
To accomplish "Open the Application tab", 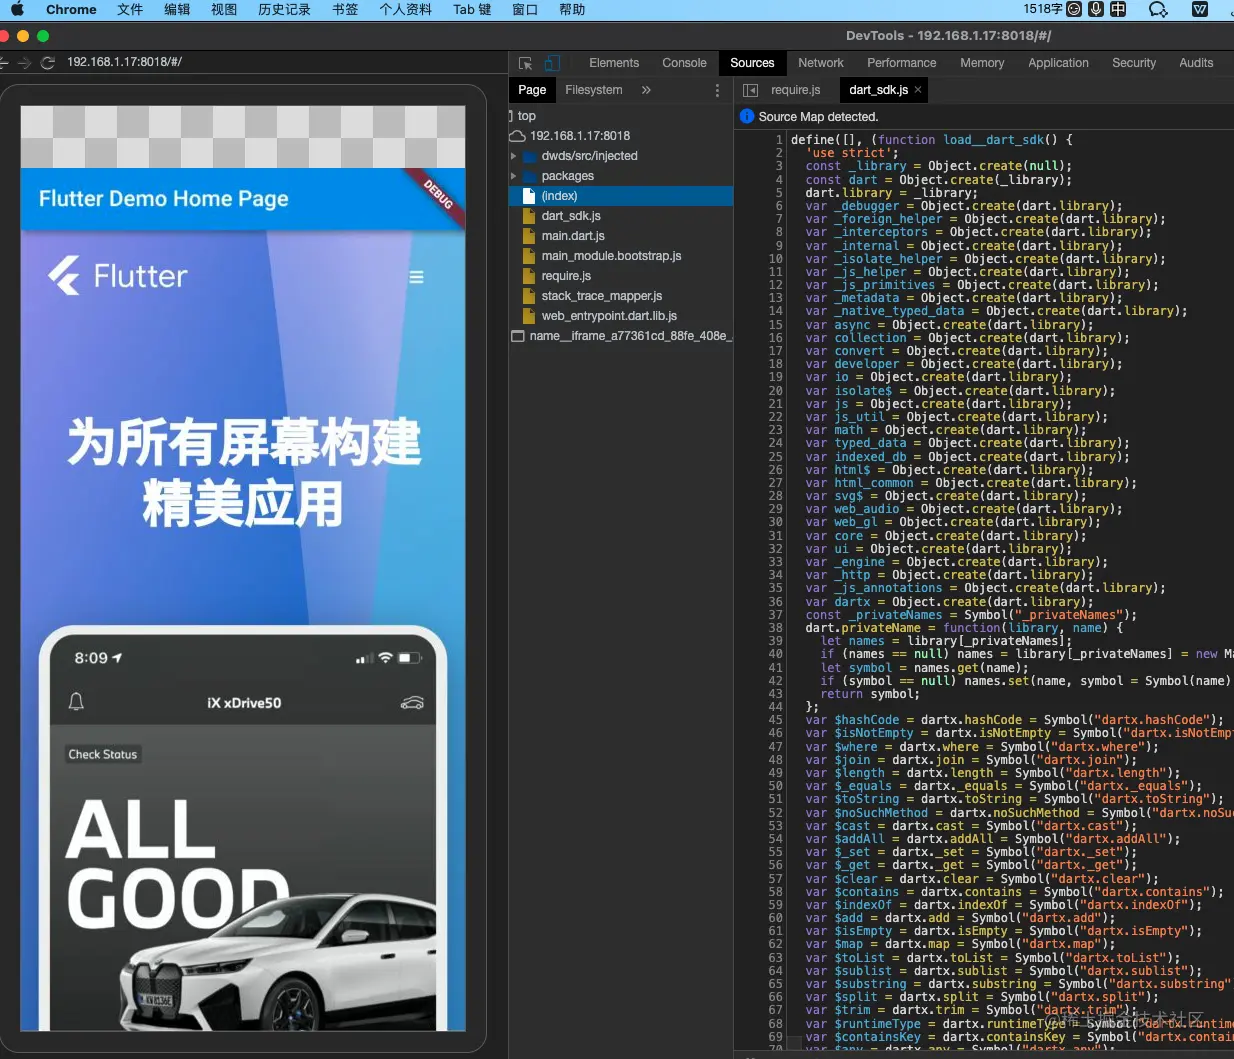I will point(1058,63).
